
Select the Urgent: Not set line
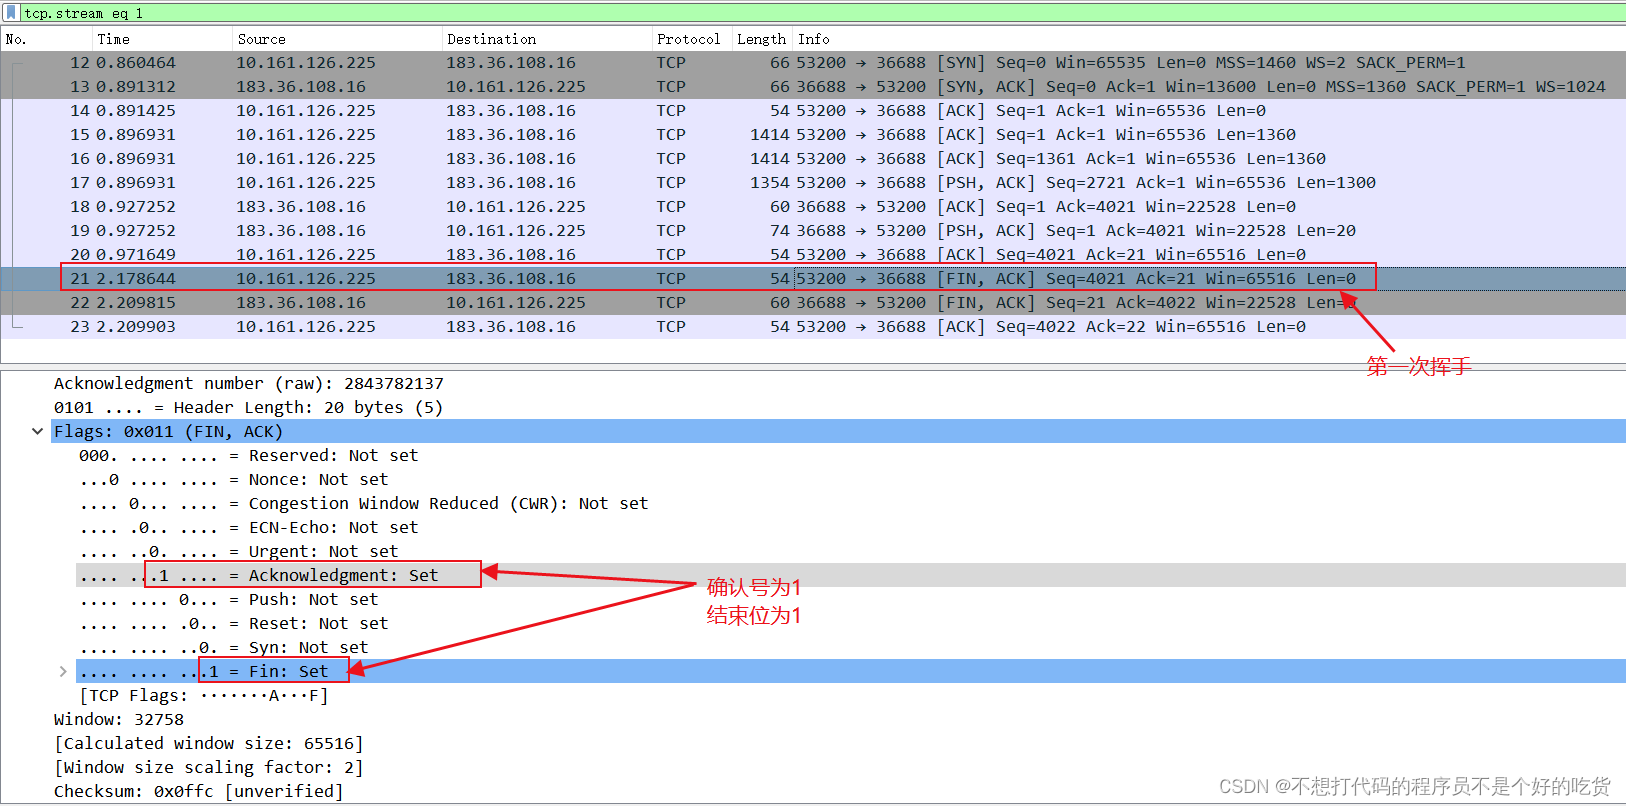click(238, 552)
